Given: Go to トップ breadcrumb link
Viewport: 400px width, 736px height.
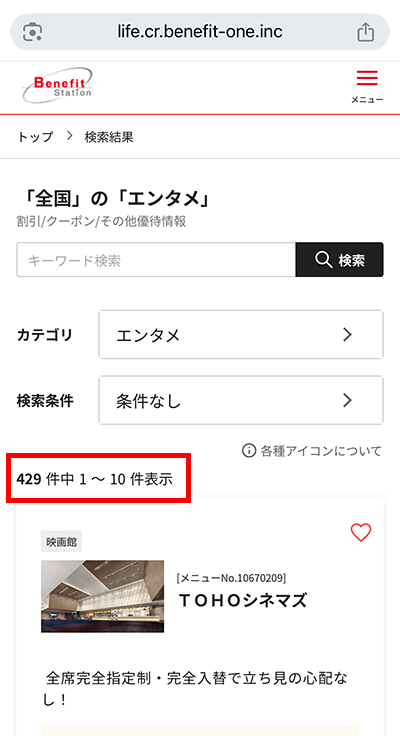Looking at the screenshot, I should click(x=35, y=137).
